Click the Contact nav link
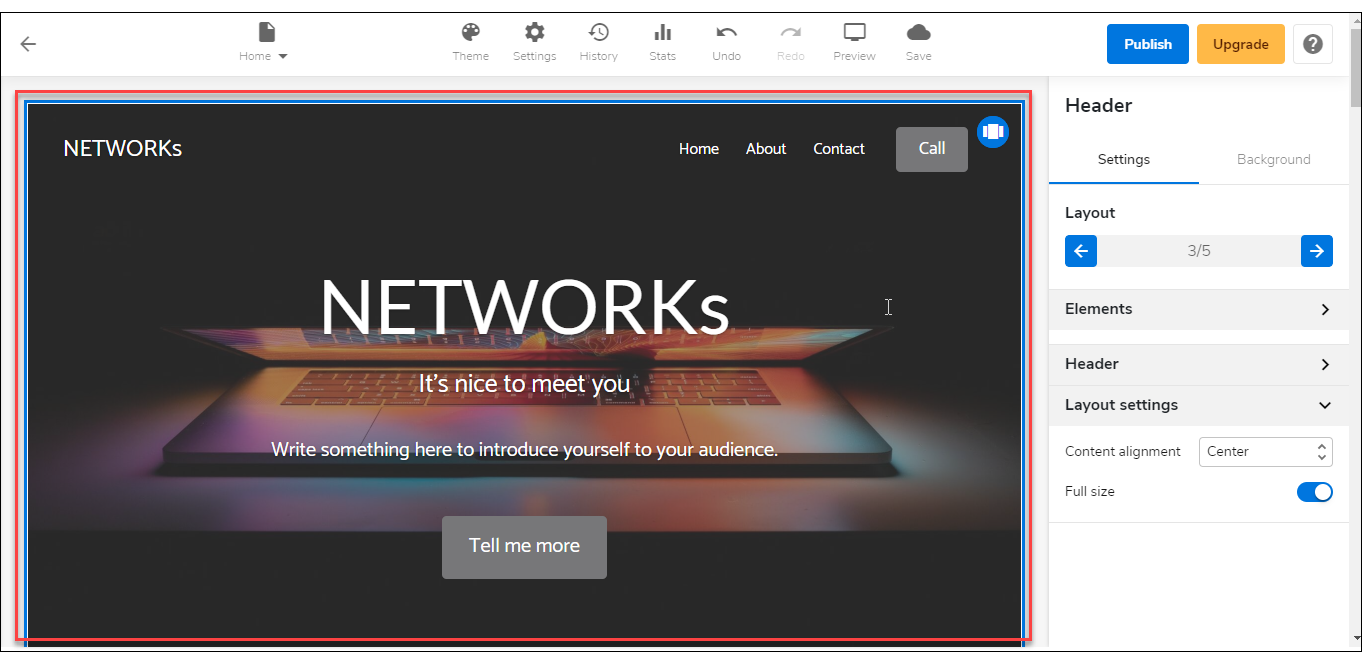 [838, 148]
